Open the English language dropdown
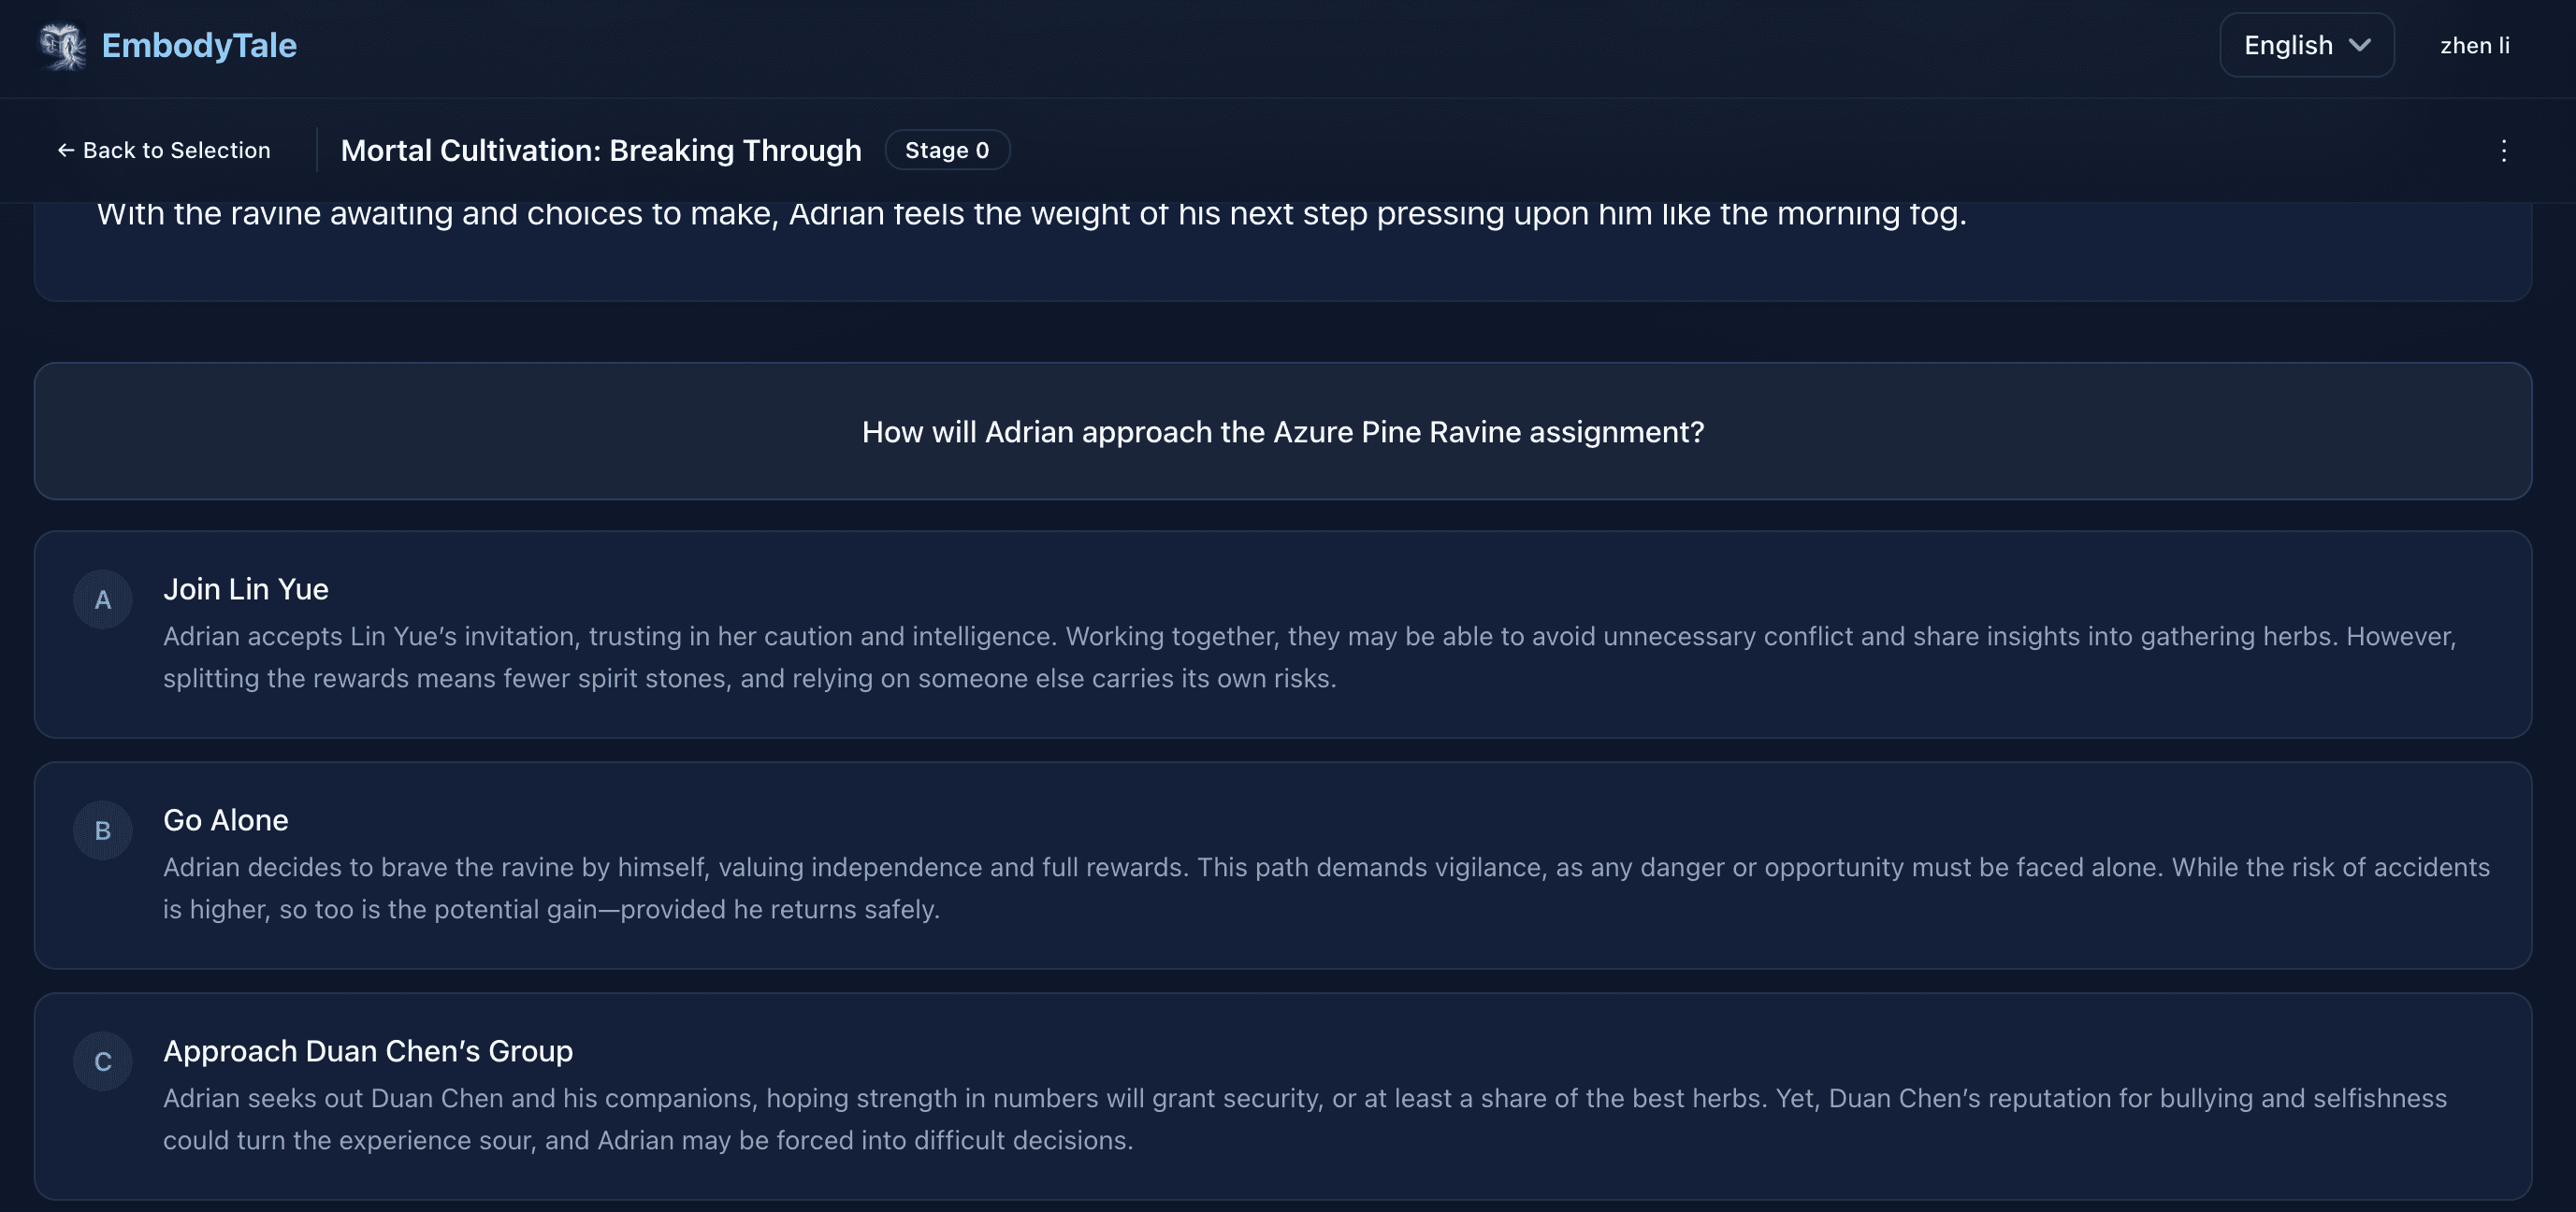The image size is (2576, 1212). tap(2306, 45)
